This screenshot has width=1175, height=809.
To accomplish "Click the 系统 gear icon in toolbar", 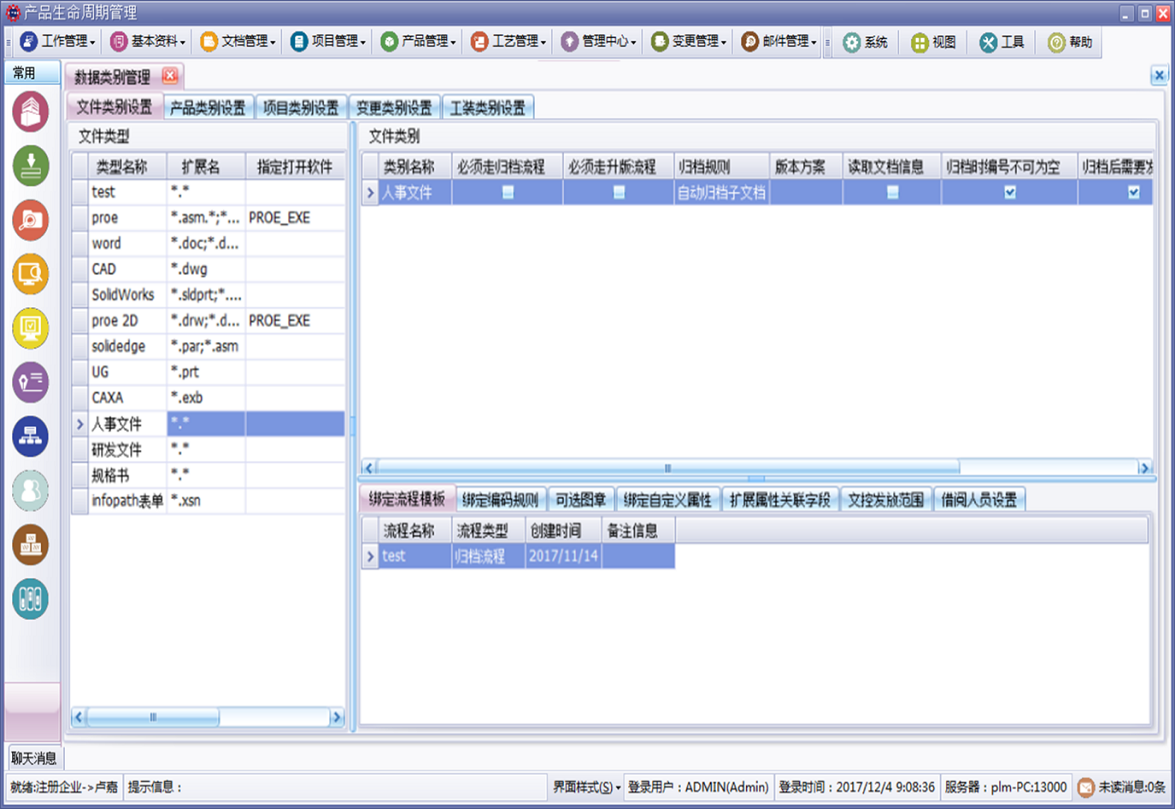I will [x=852, y=42].
